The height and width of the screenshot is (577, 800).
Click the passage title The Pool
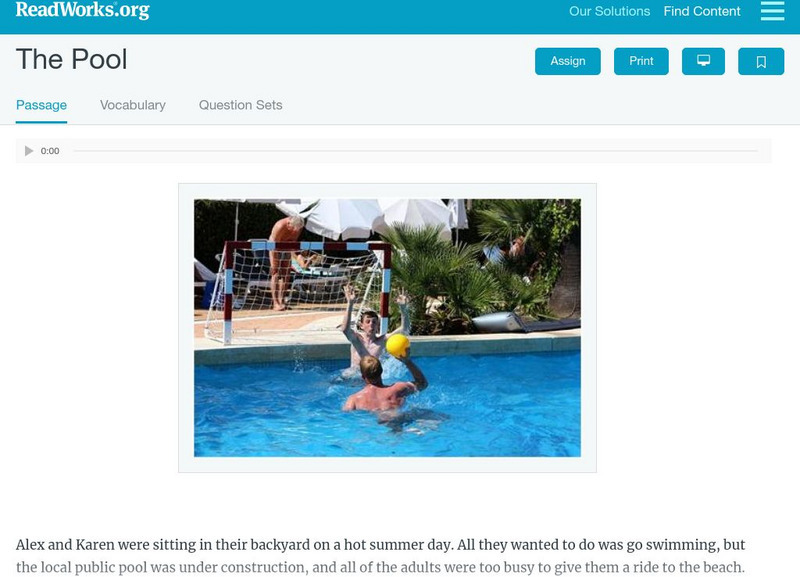click(x=71, y=59)
